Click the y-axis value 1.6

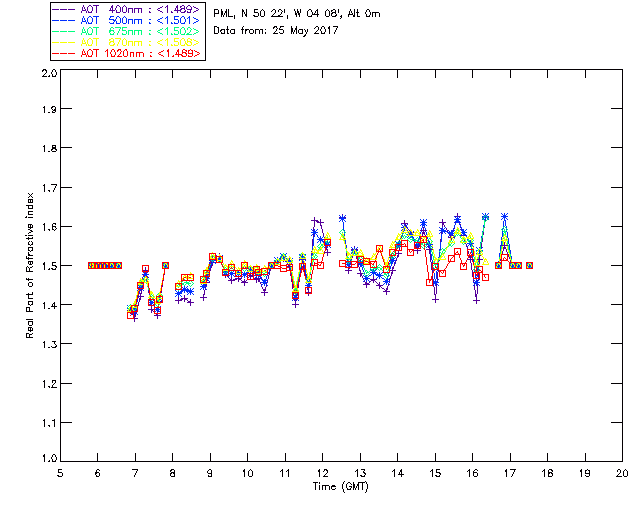pyautogui.click(x=49, y=227)
